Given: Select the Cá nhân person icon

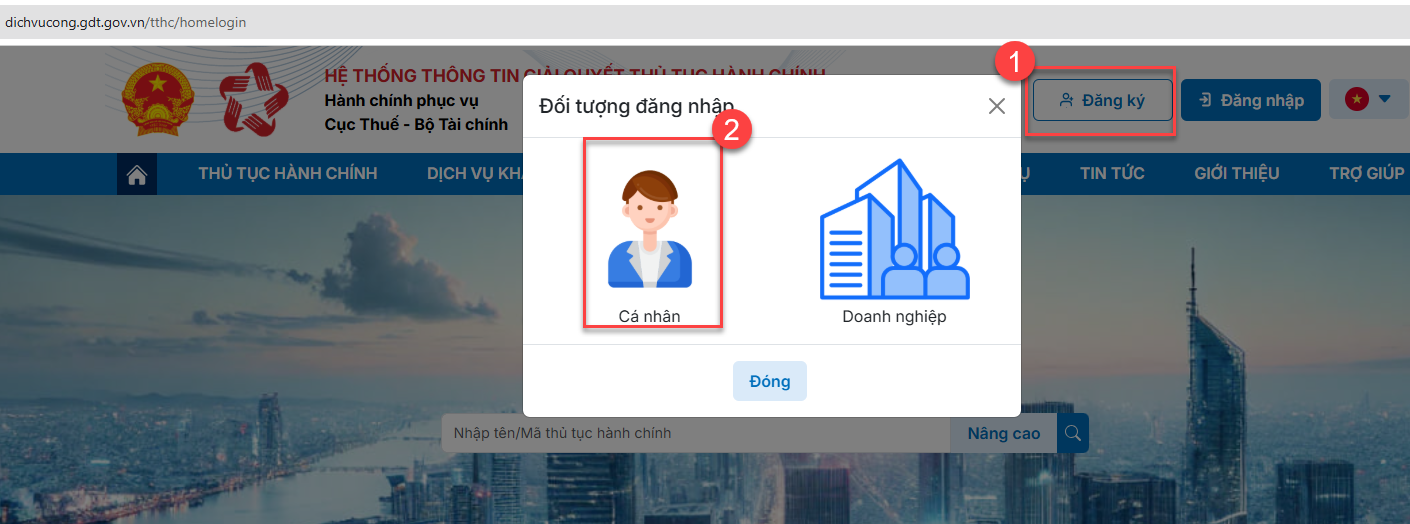Looking at the screenshot, I should (650, 230).
